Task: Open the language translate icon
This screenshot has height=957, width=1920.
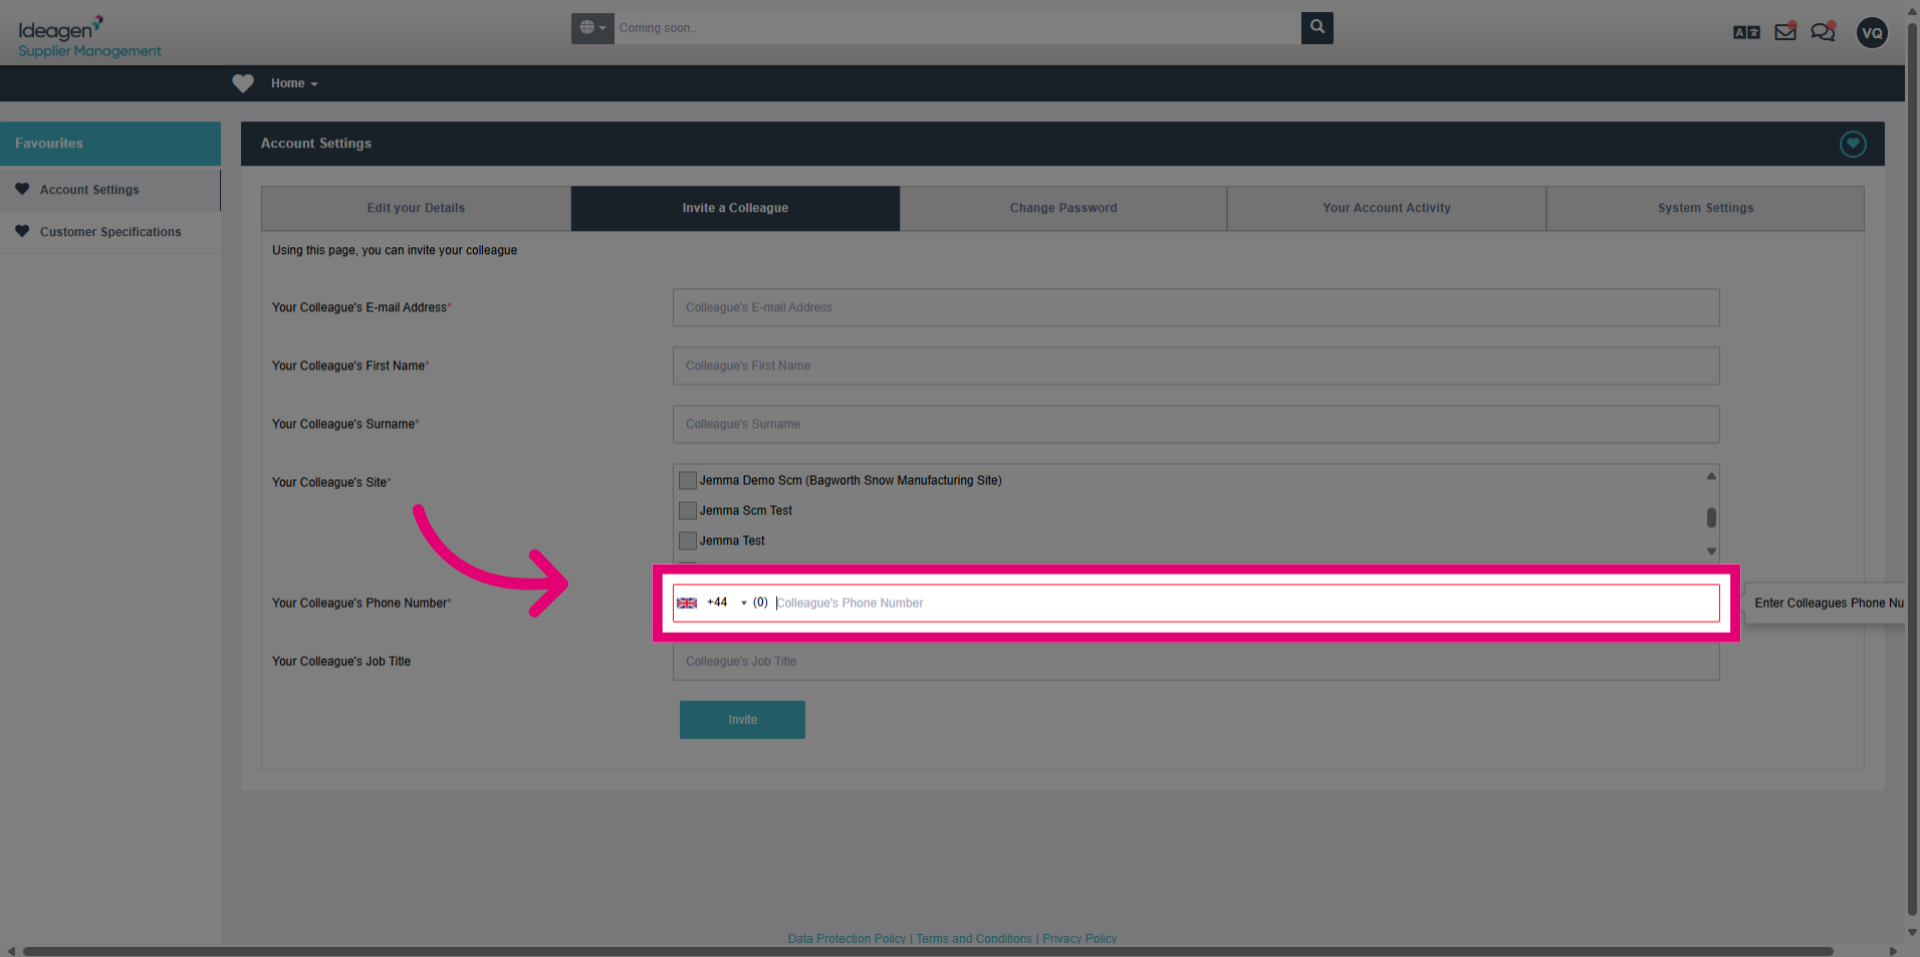Action: point(1746,32)
